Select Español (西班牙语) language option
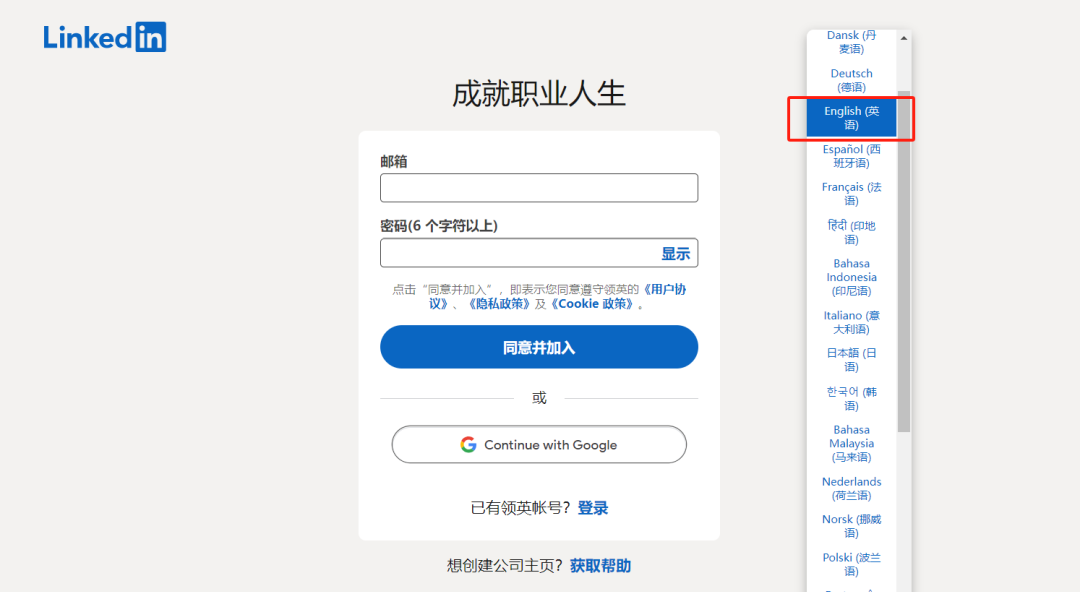Viewport: 1080px width, 592px height. pyautogui.click(x=851, y=156)
